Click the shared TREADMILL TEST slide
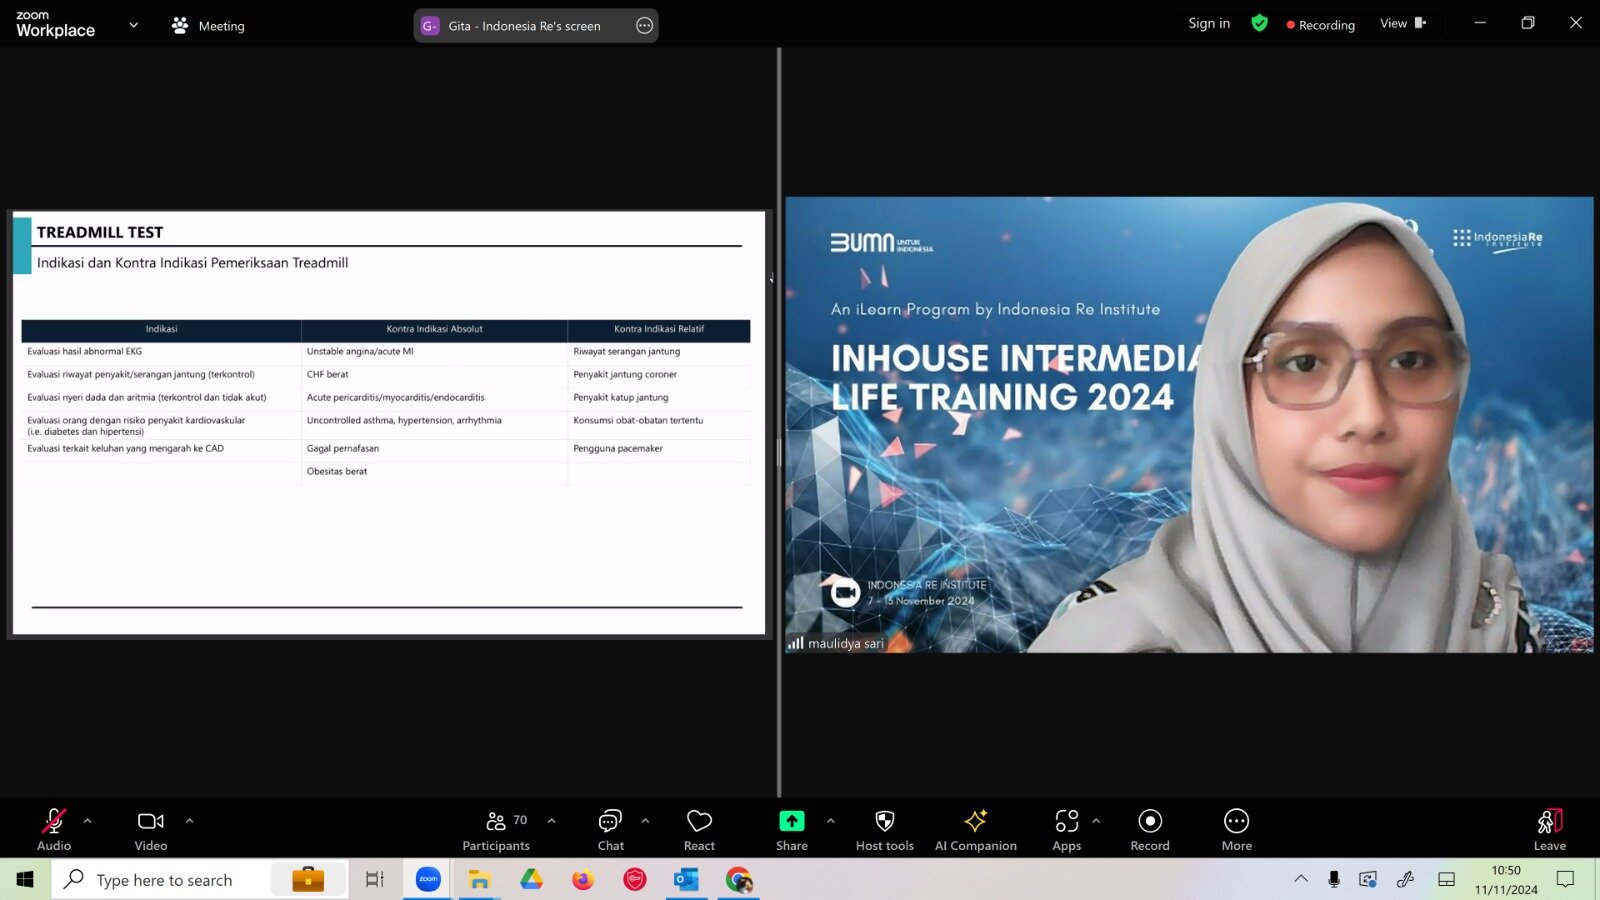1600x900 pixels. (x=388, y=423)
